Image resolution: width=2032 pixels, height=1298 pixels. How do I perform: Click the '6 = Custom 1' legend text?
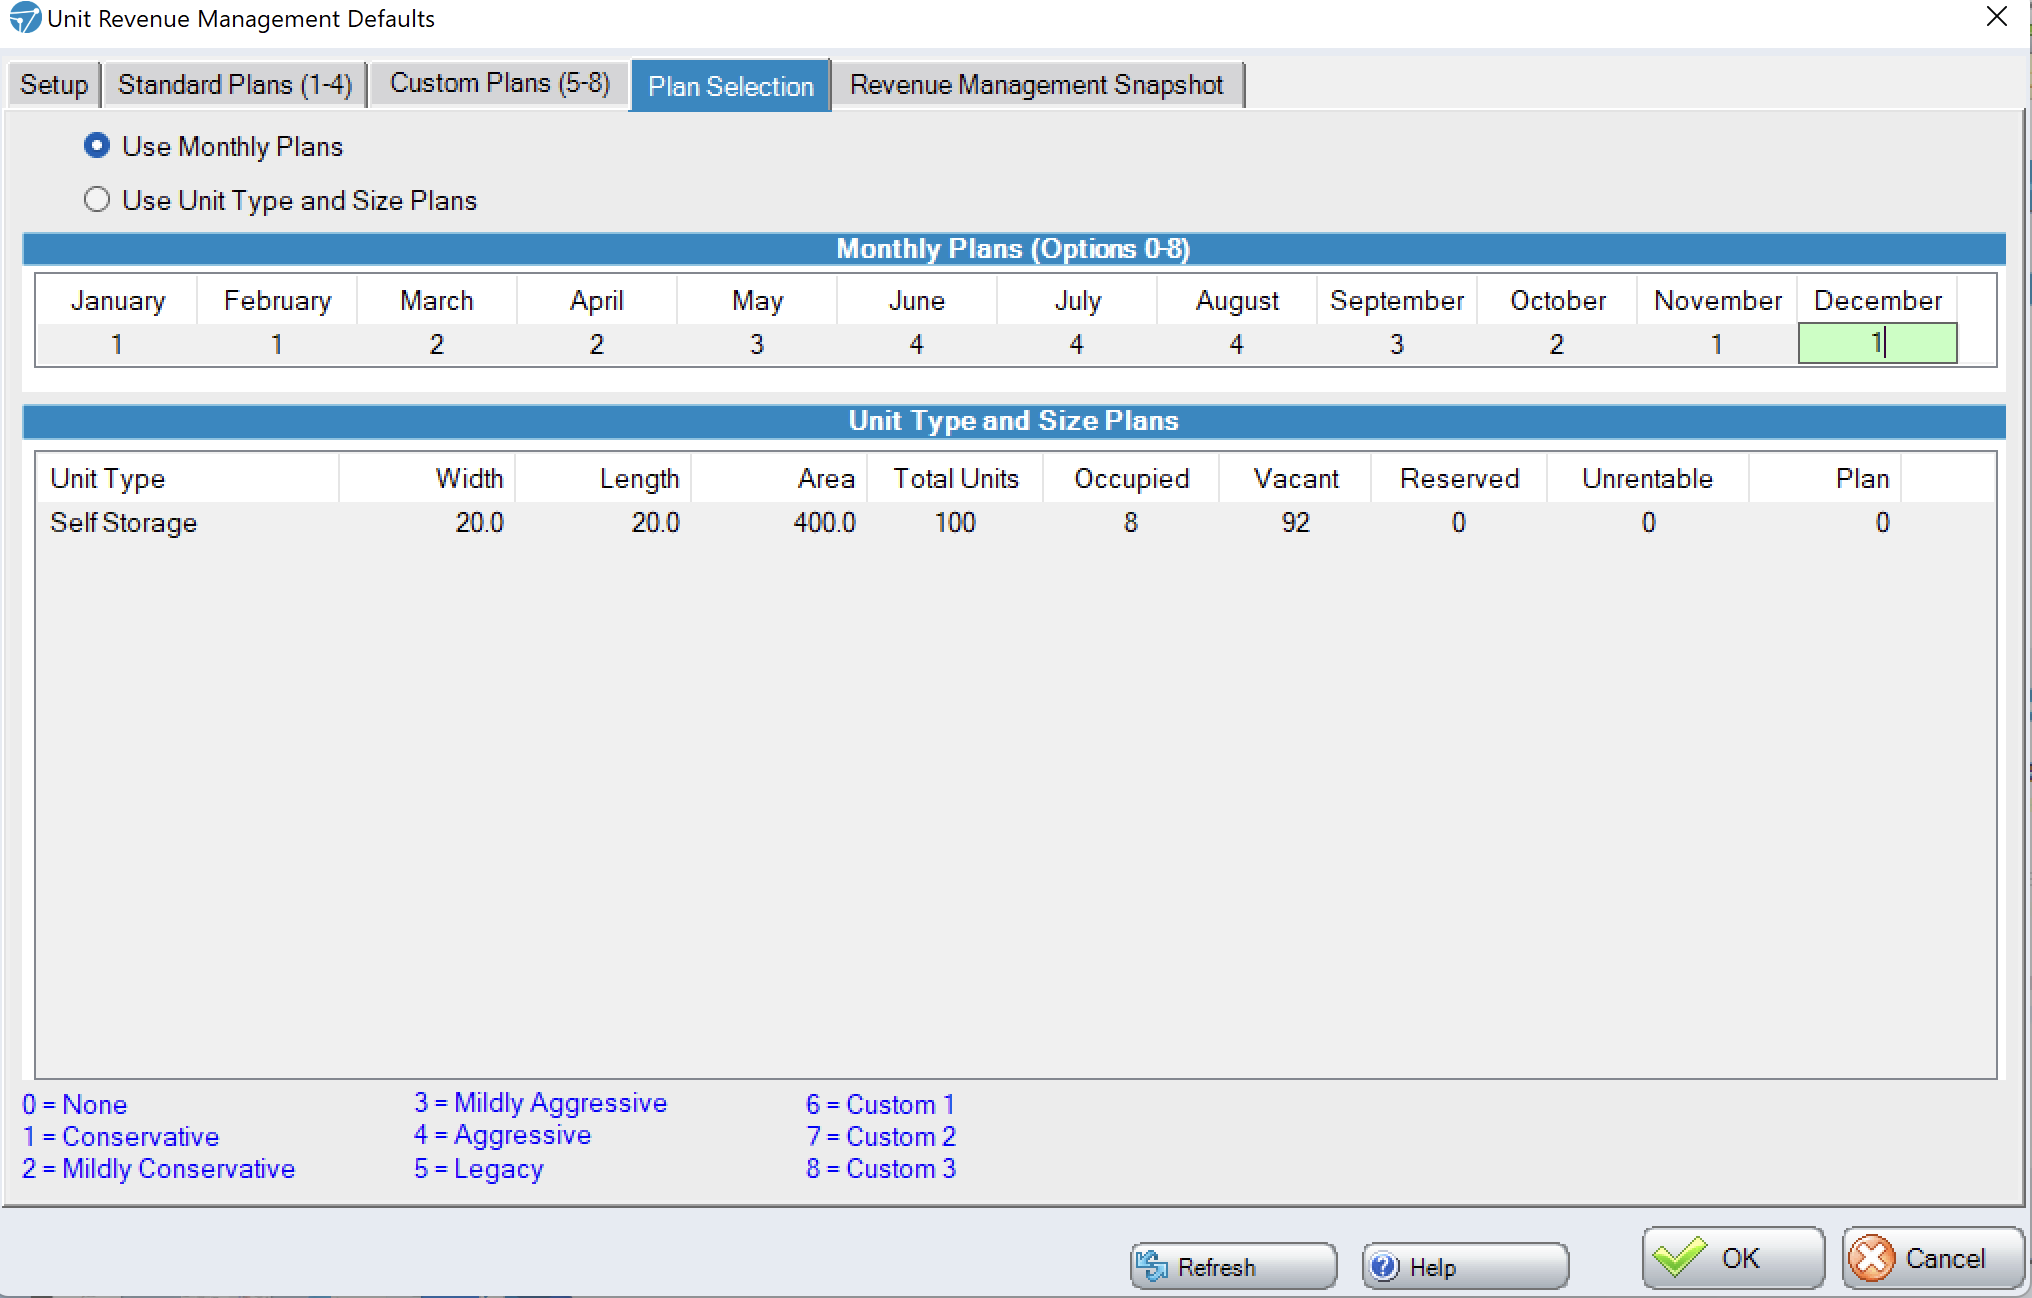[x=881, y=1105]
